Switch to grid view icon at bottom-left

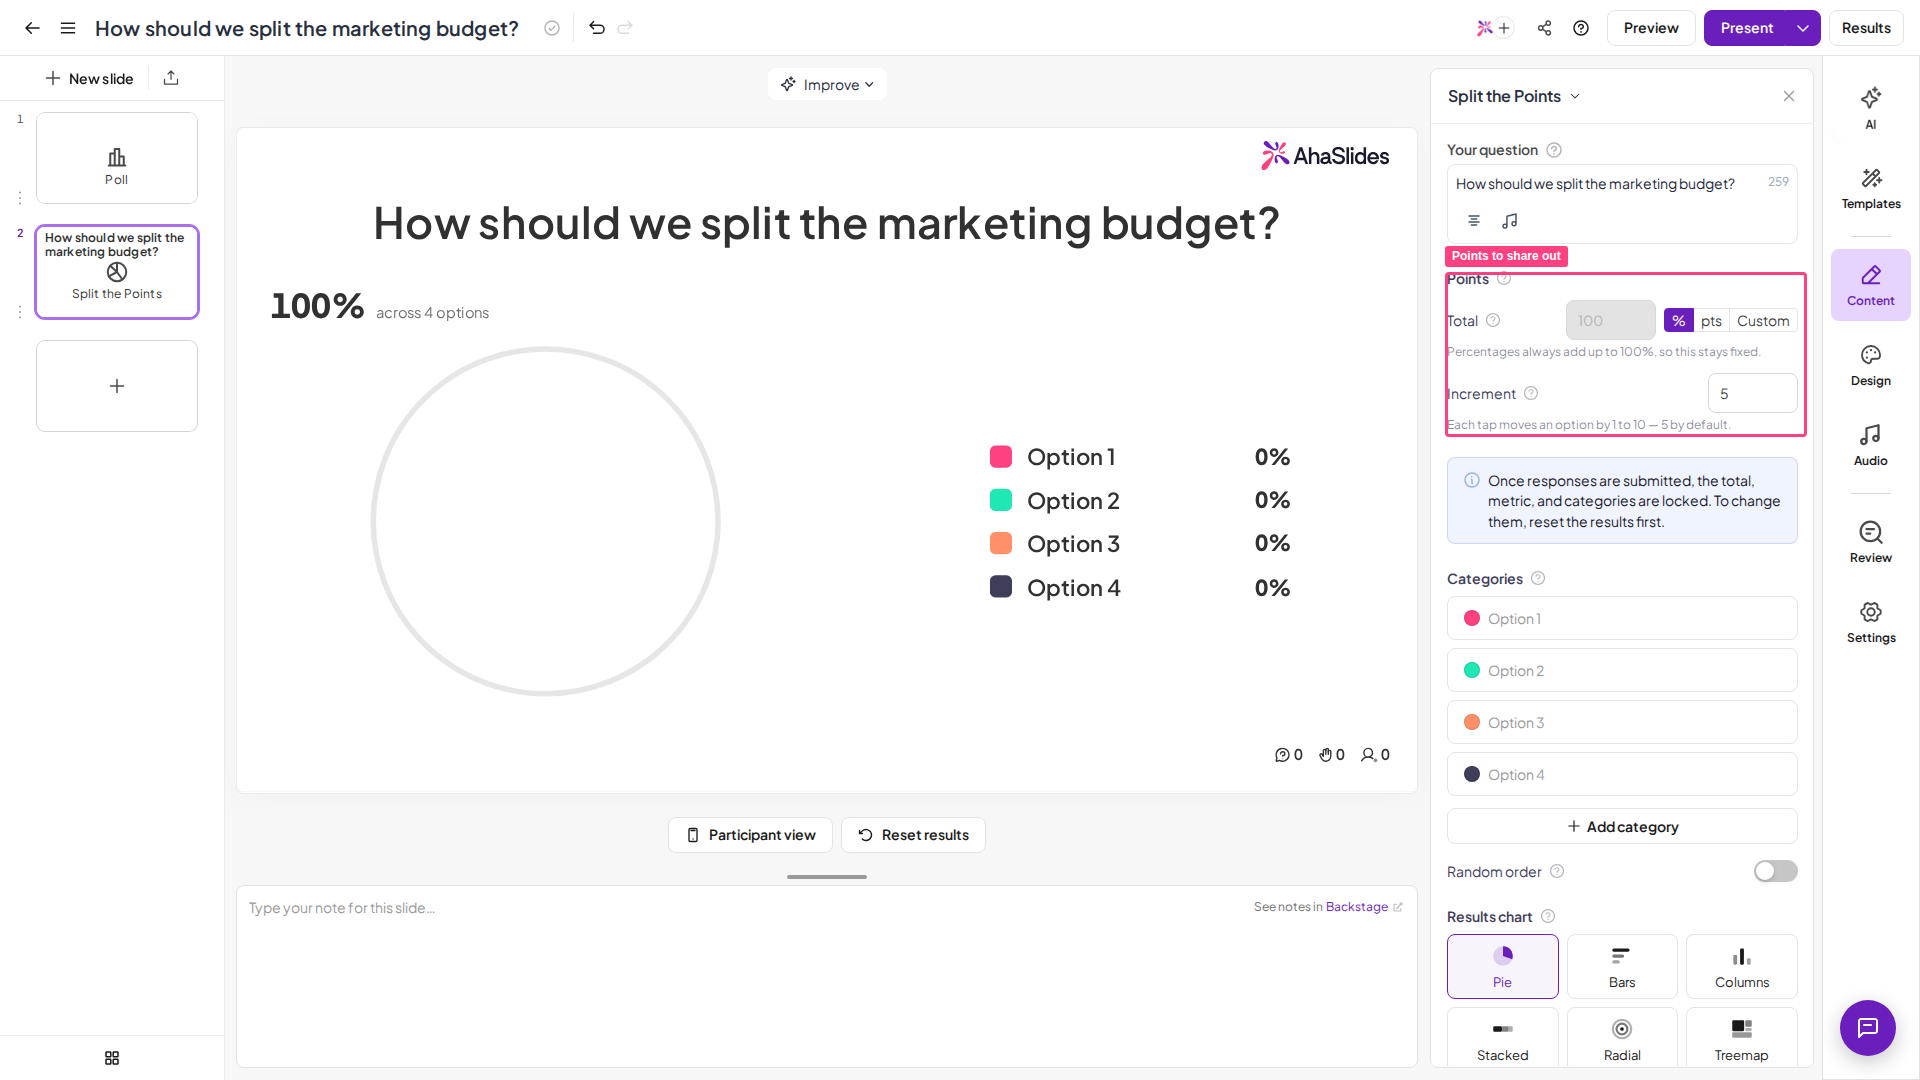[112, 1058]
